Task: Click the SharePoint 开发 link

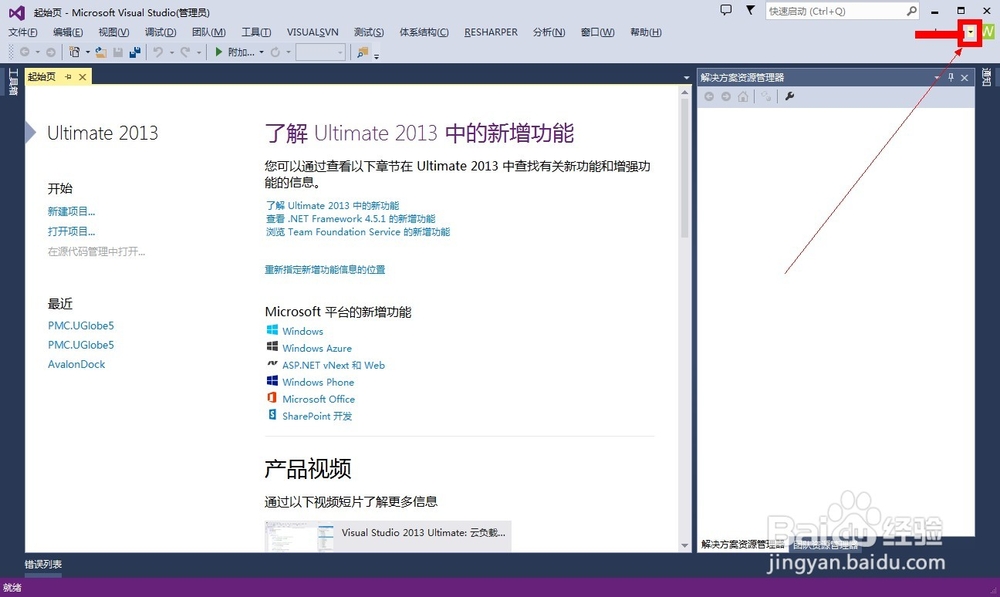Action: (317, 416)
